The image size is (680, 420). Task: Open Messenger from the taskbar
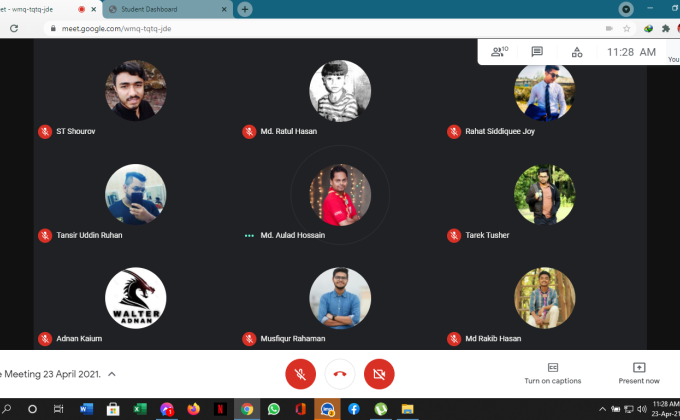167,409
